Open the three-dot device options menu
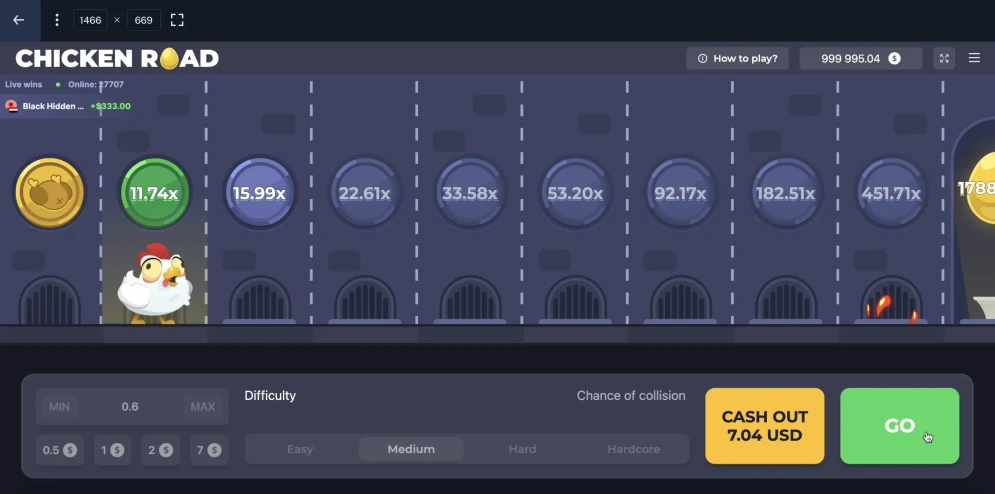Screen dimensions: 995x494 57,20
